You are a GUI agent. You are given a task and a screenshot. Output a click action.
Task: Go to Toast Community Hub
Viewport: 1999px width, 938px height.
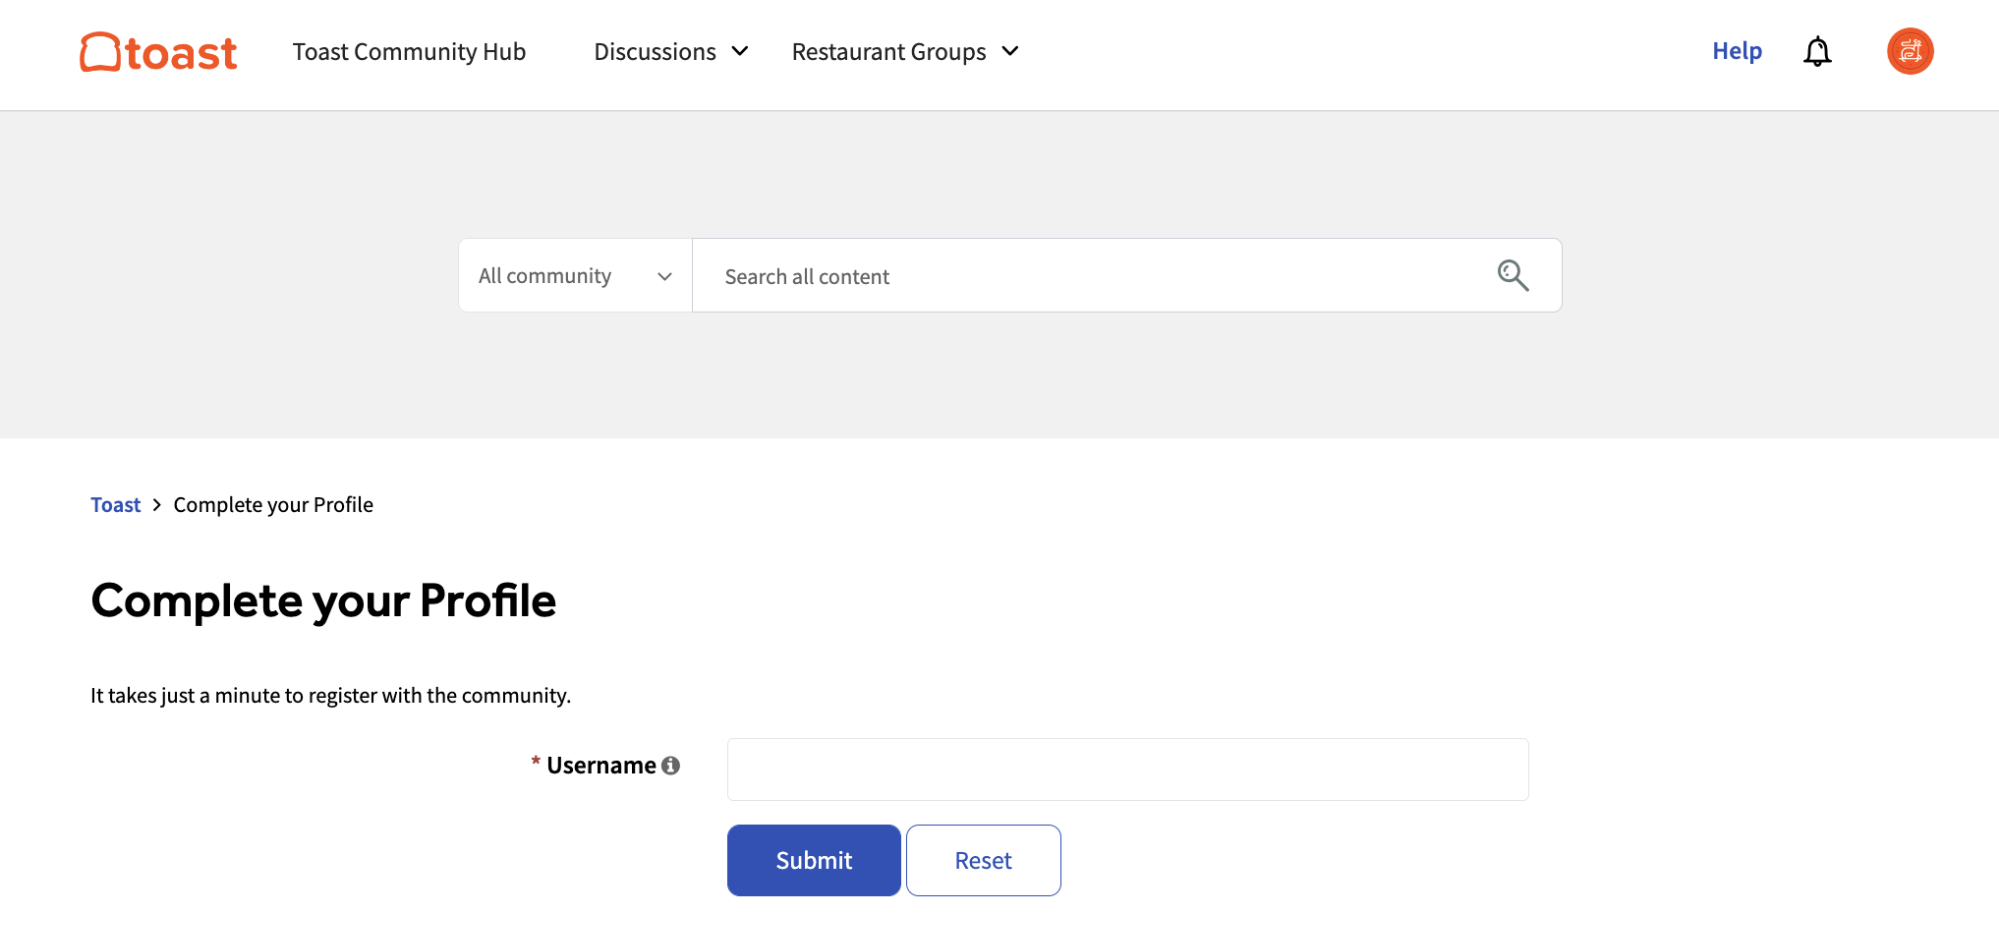pos(409,52)
